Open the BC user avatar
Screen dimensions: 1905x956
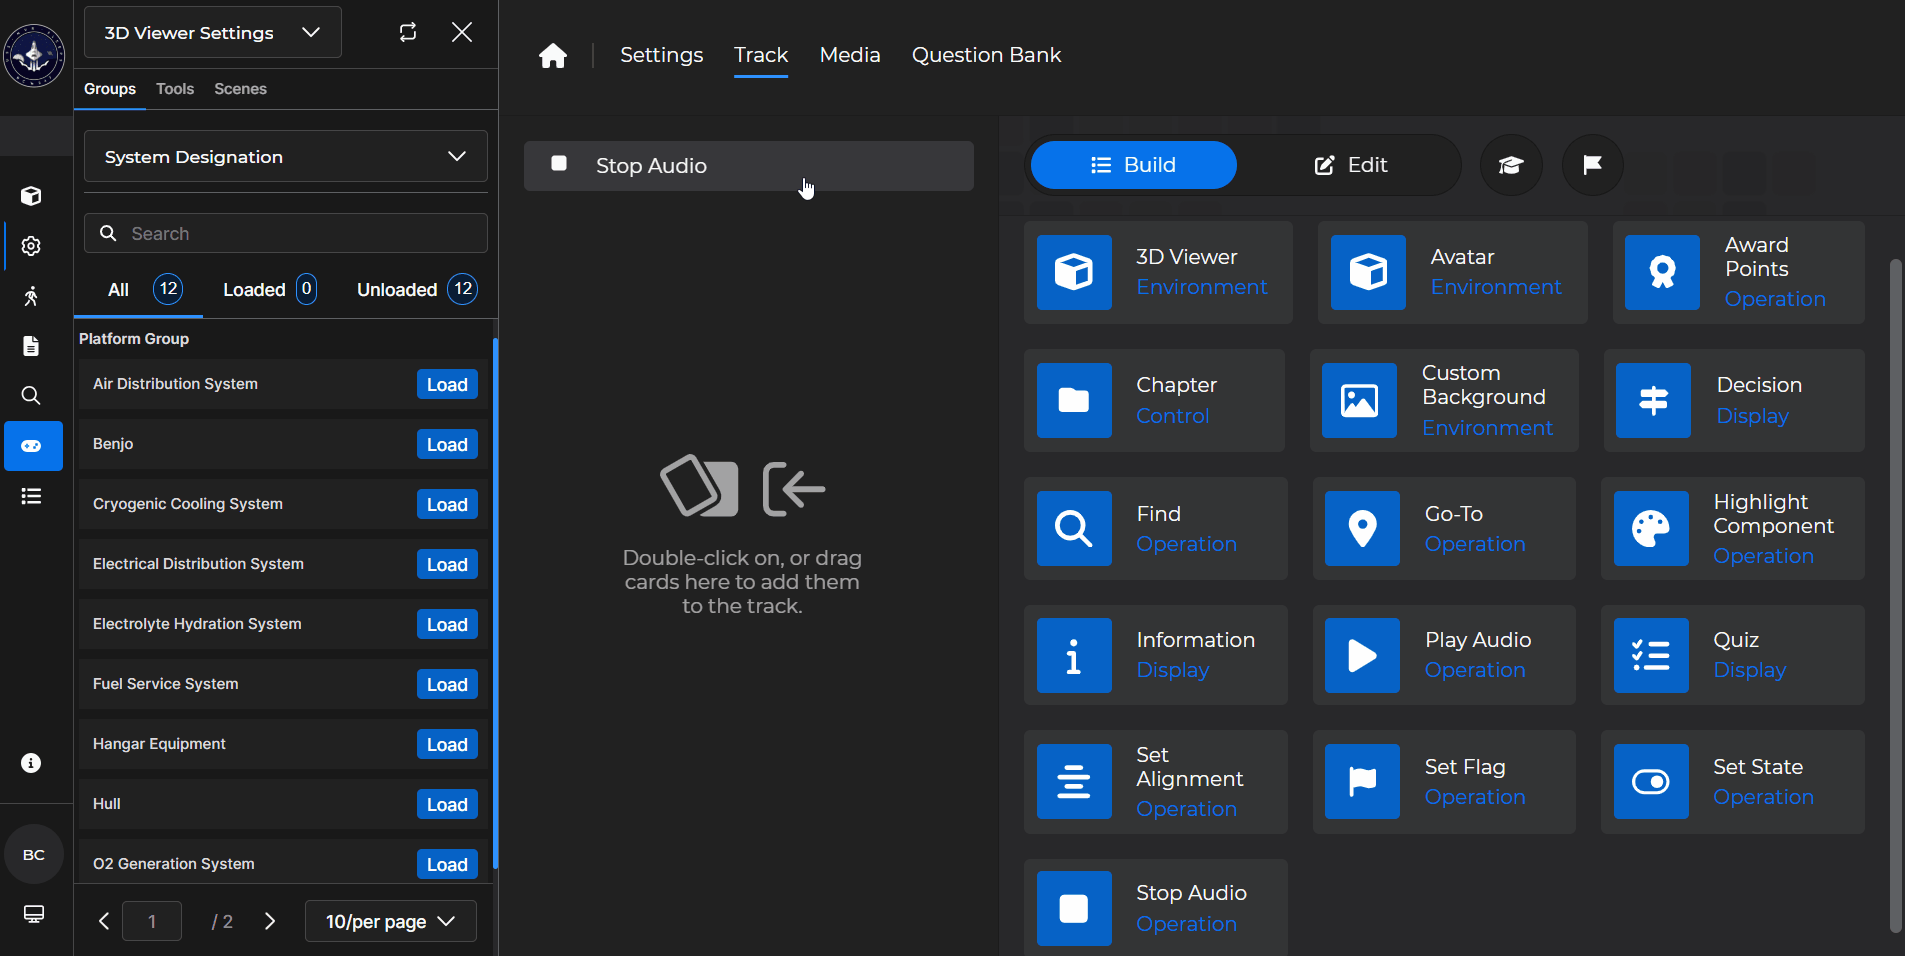pyautogui.click(x=33, y=855)
